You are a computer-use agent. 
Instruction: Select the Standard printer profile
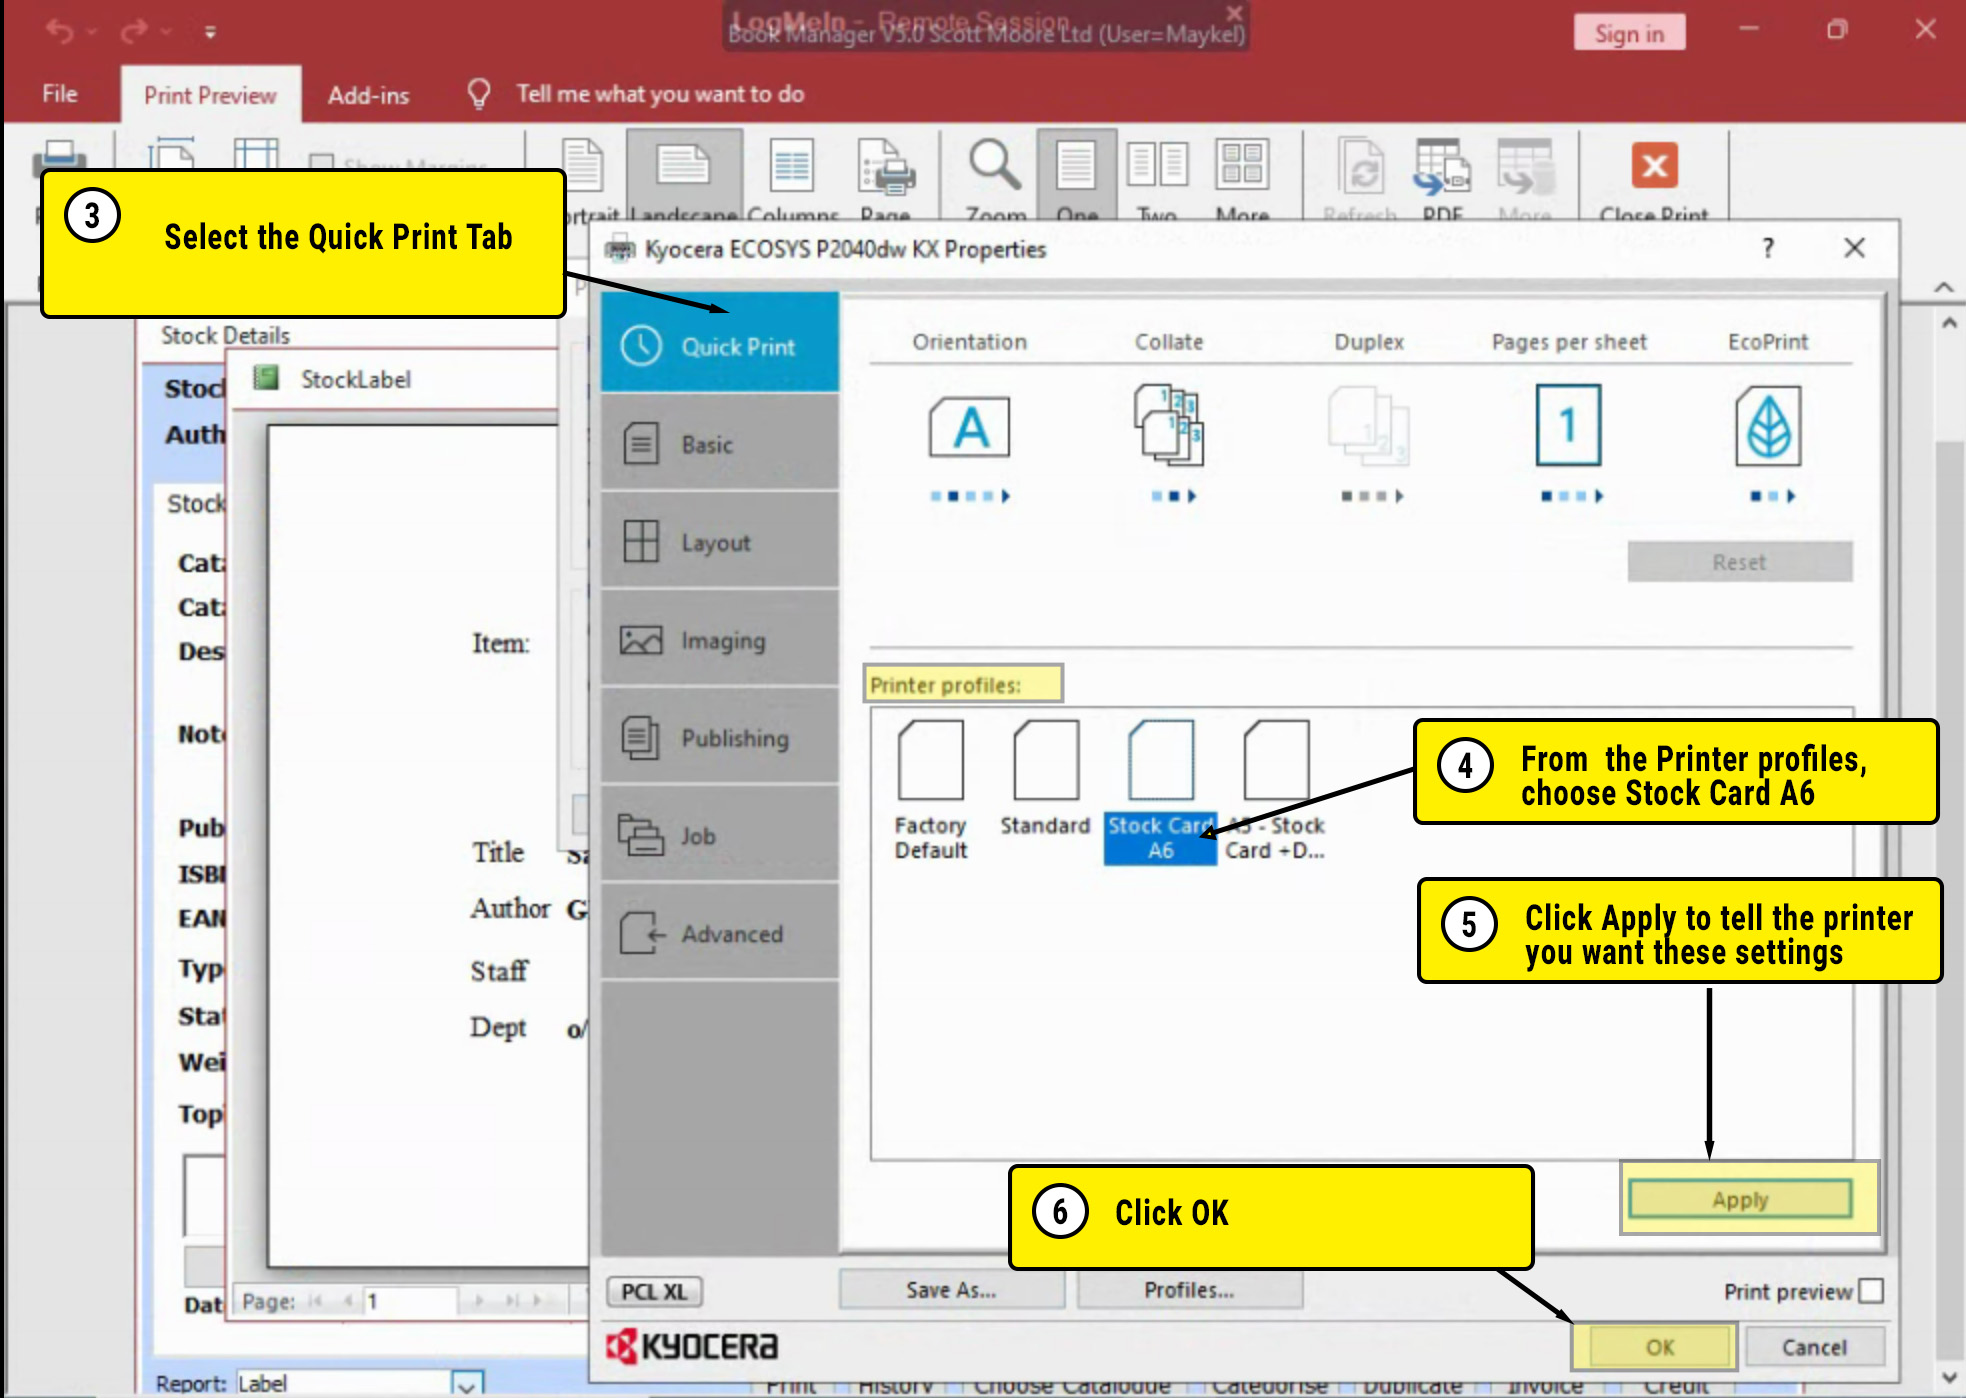(x=1045, y=778)
